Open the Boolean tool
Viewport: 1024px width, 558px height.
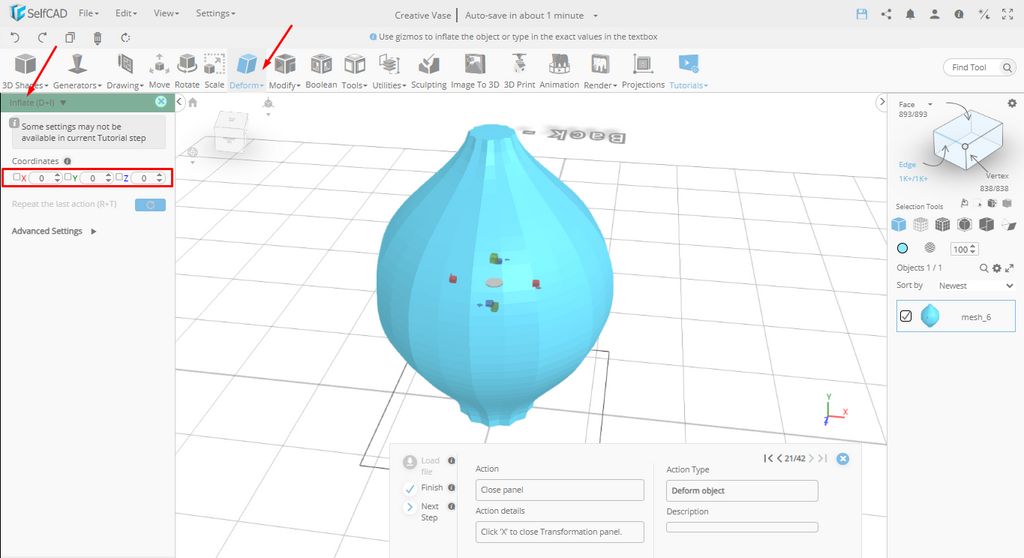coord(321,71)
